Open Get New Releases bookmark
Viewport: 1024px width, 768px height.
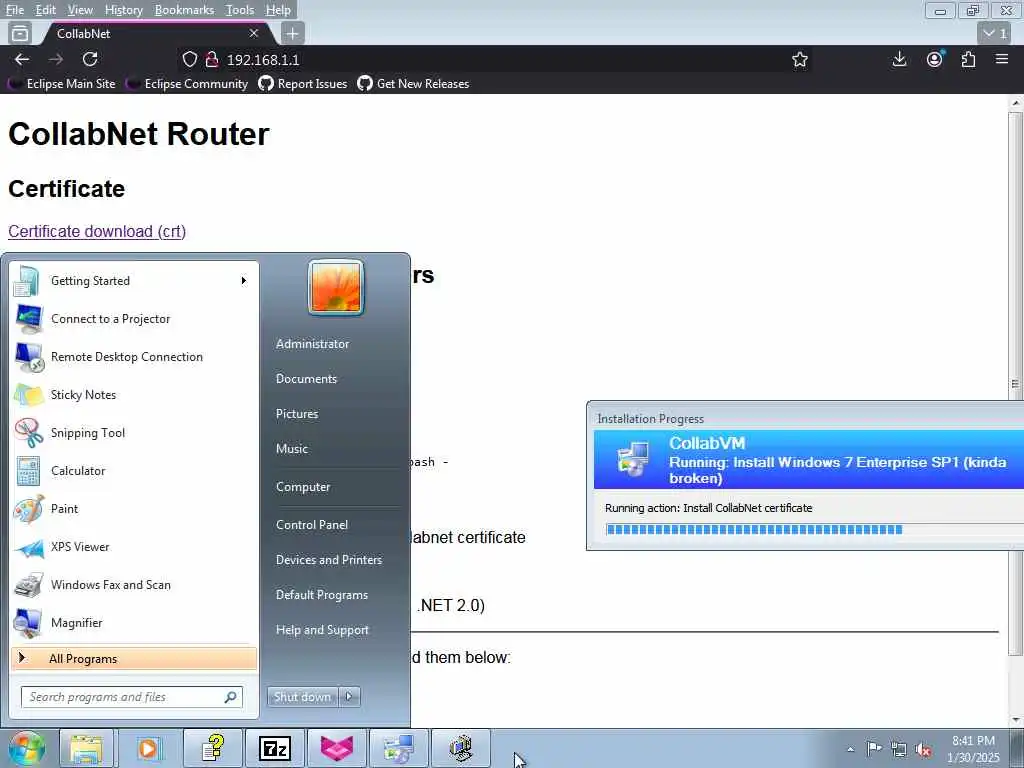pos(414,84)
